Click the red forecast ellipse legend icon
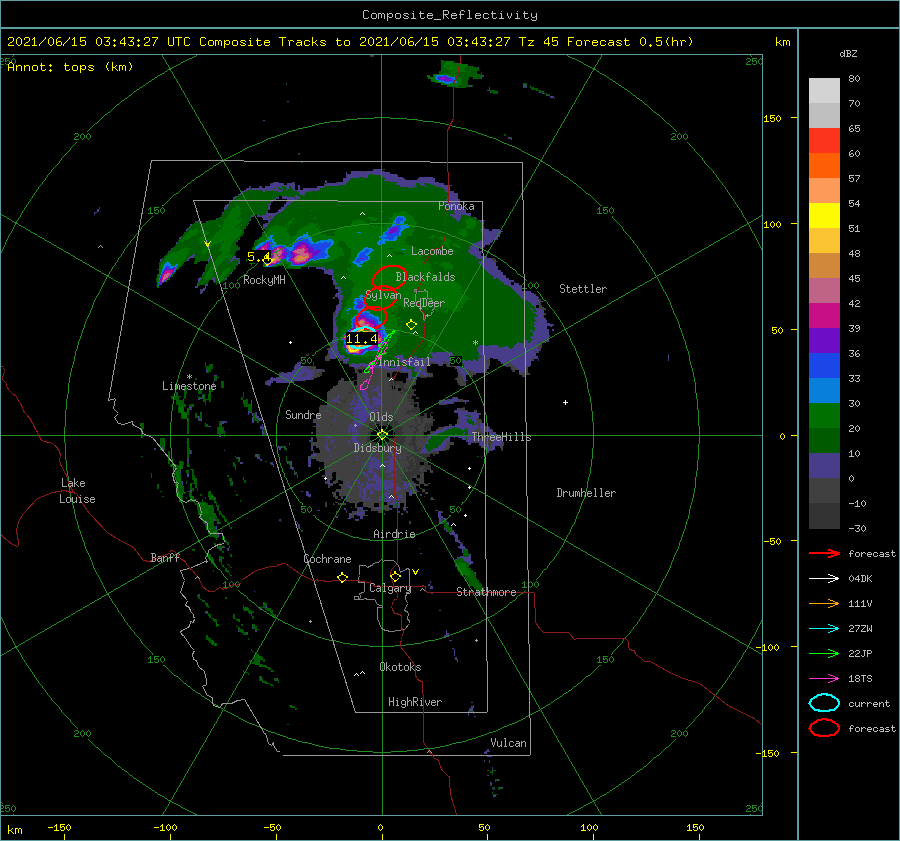Image resolution: width=900 pixels, height=841 pixels. pyautogui.click(x=824, y=728)
